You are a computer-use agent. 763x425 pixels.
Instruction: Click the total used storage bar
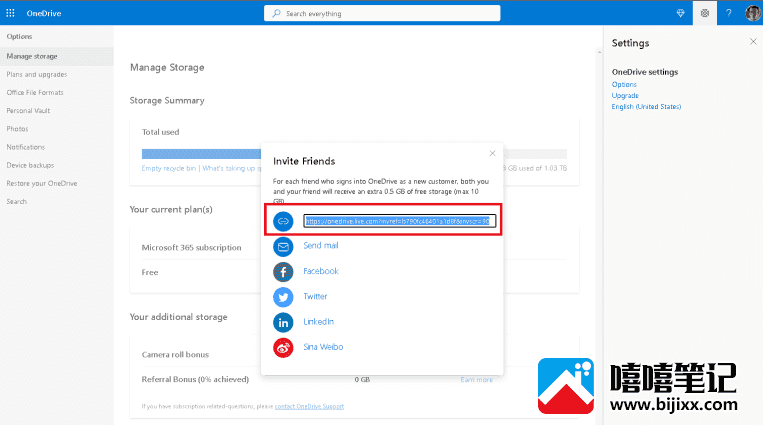coord(354,154)
